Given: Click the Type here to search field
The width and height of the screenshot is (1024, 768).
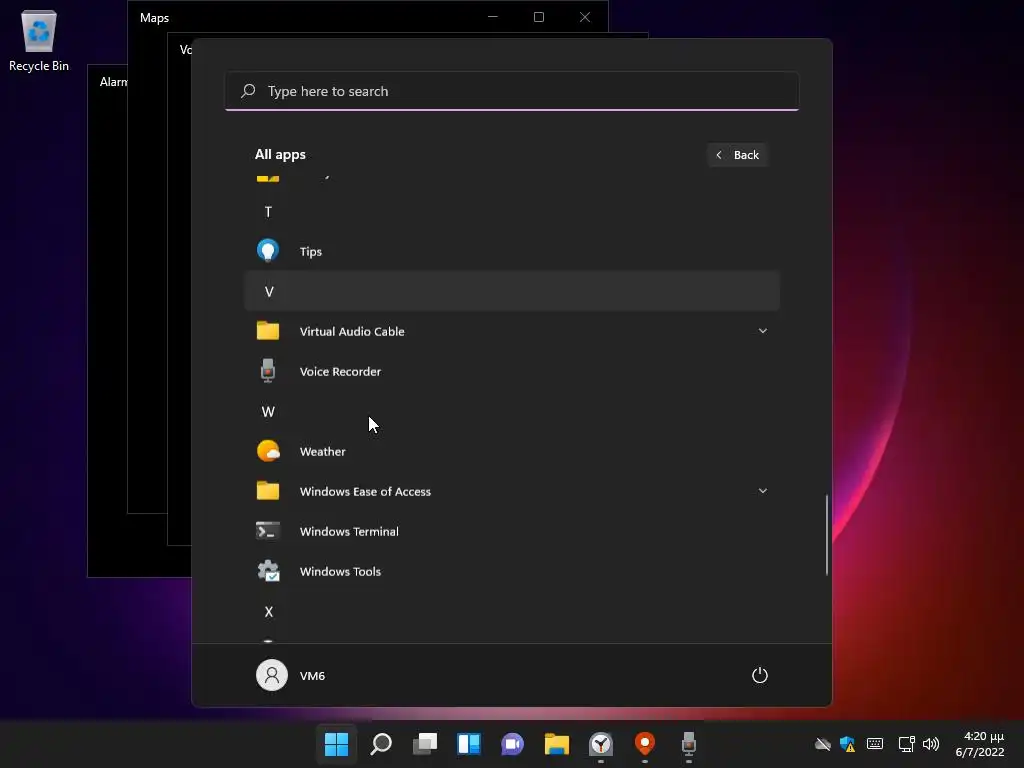Looking at the screenshot, I should [x=512, y=91].
